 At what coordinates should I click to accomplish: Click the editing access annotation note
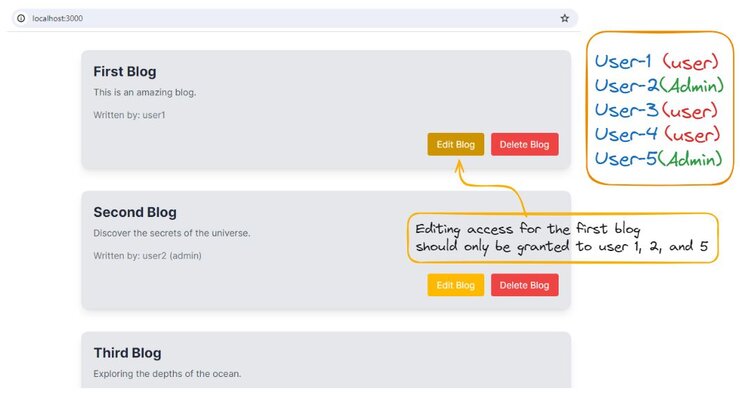(563, 238)
